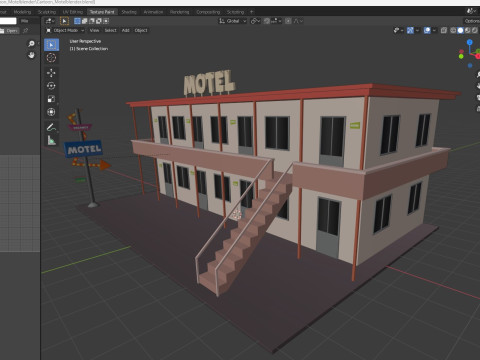
Task: Open the Object menu in viewport
Action: pos(141,30)
